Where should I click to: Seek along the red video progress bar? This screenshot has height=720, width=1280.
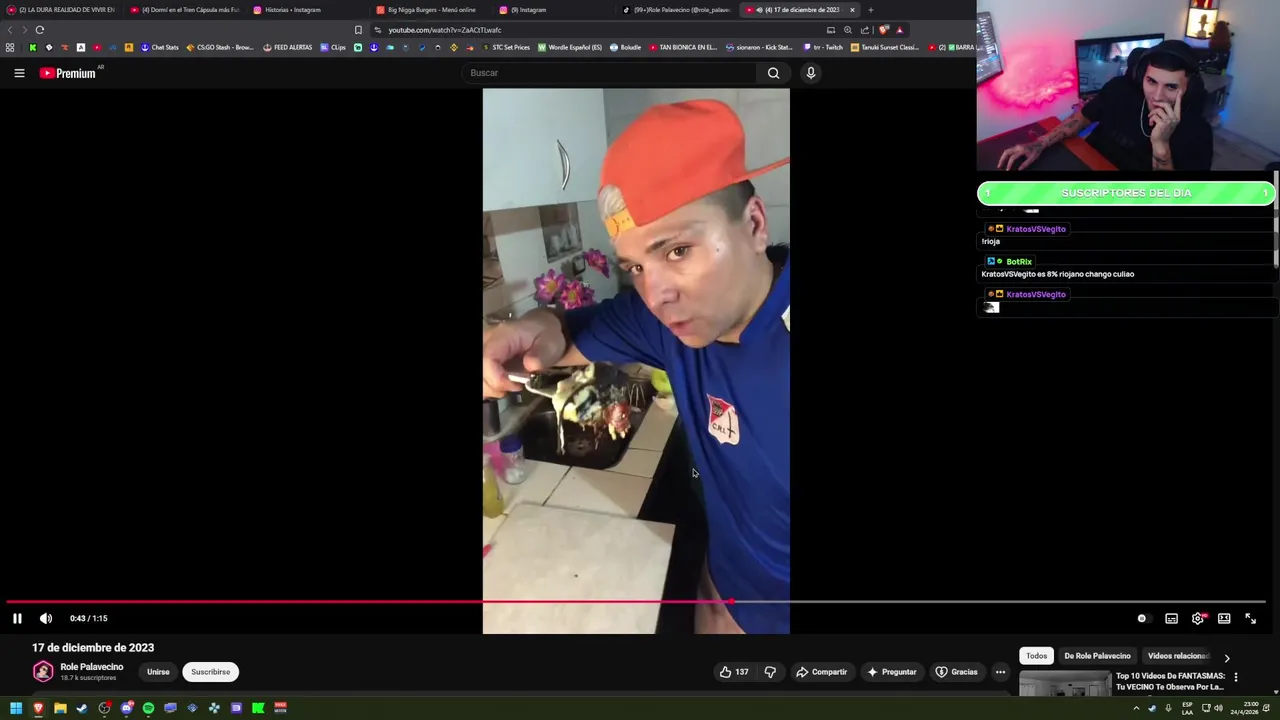click(636, 602)
